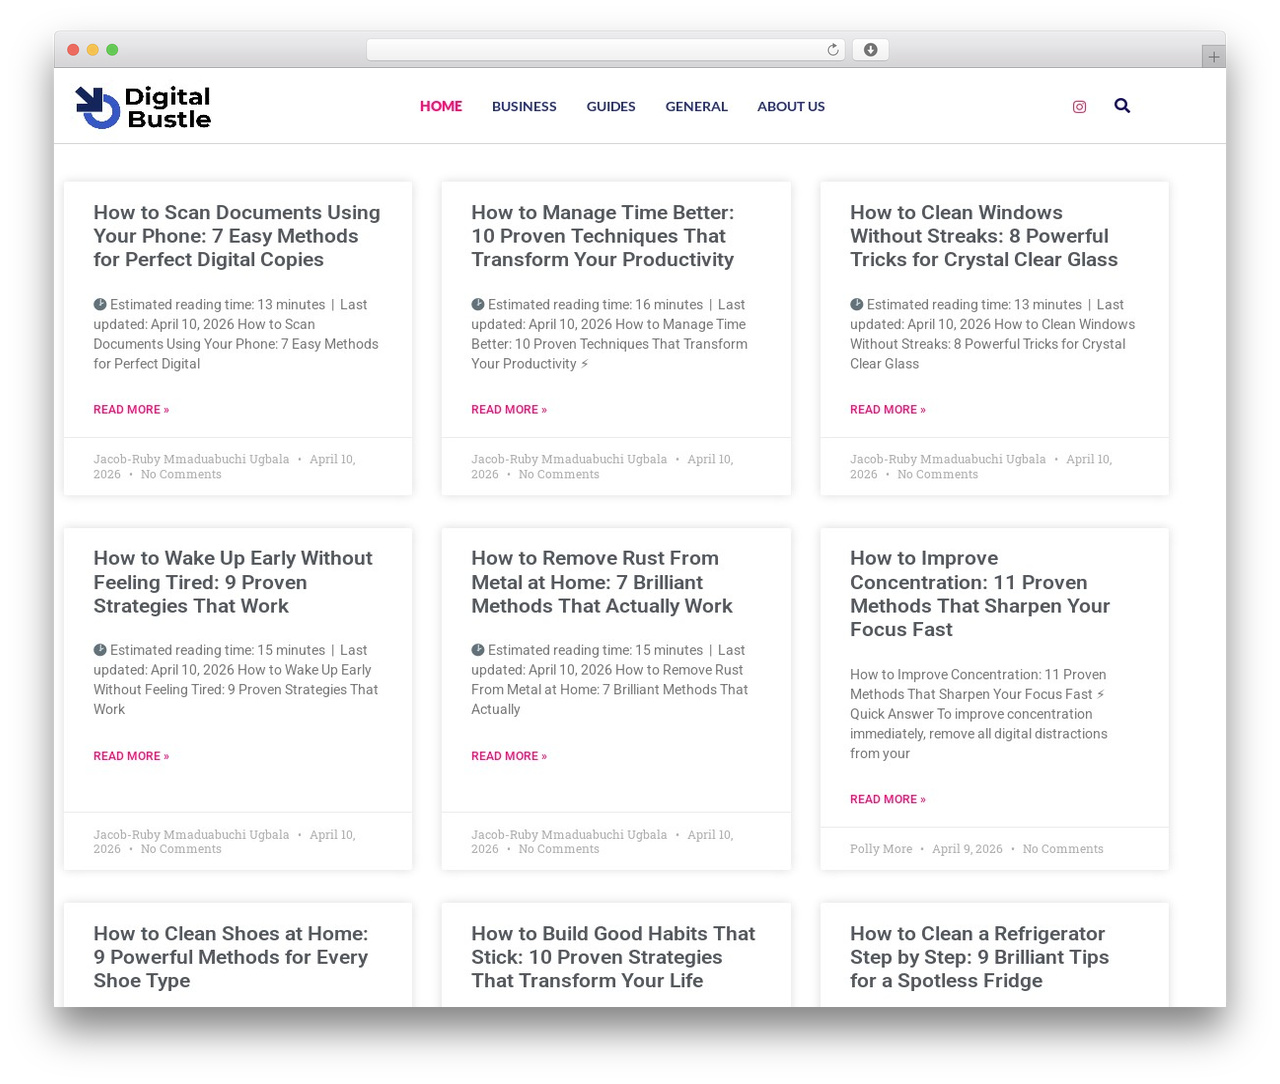Click the Clean Windows post's excerpt text
The width and height of the screenshot is (1280, 1084).
tap(993, 334)
